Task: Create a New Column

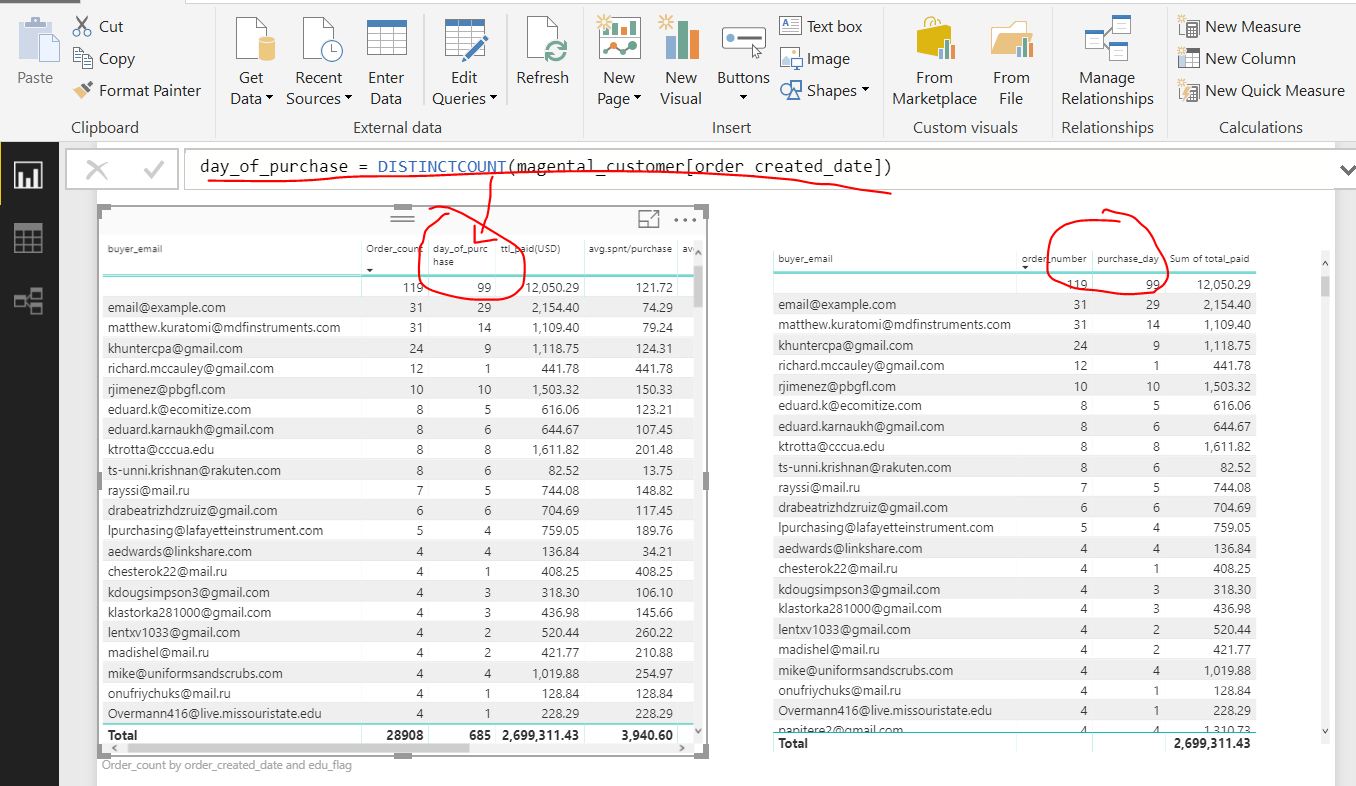Action: (1237, 58)
